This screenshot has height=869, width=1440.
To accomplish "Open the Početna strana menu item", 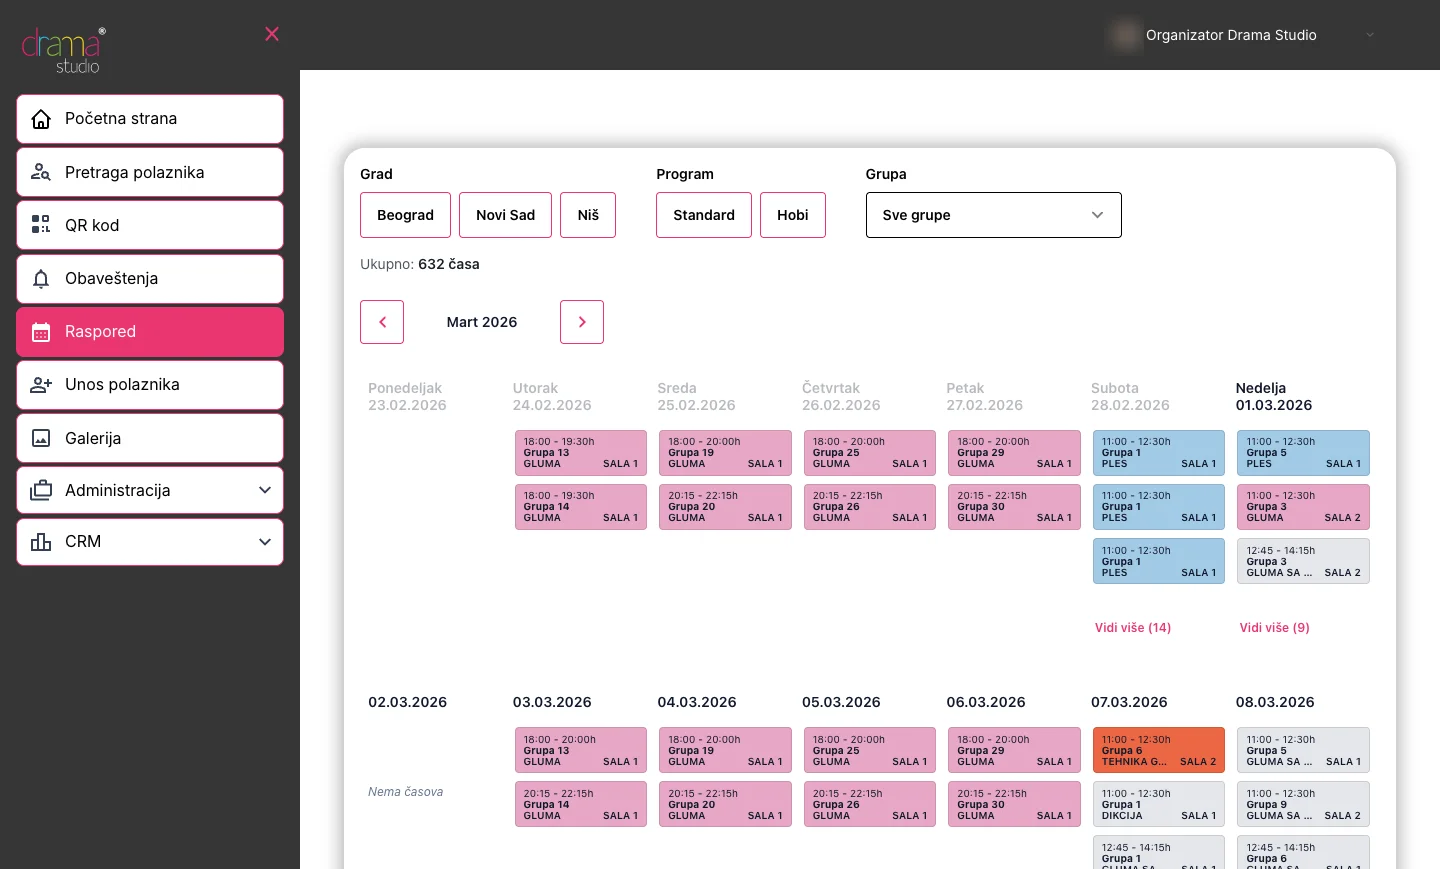I will [150, 119].
